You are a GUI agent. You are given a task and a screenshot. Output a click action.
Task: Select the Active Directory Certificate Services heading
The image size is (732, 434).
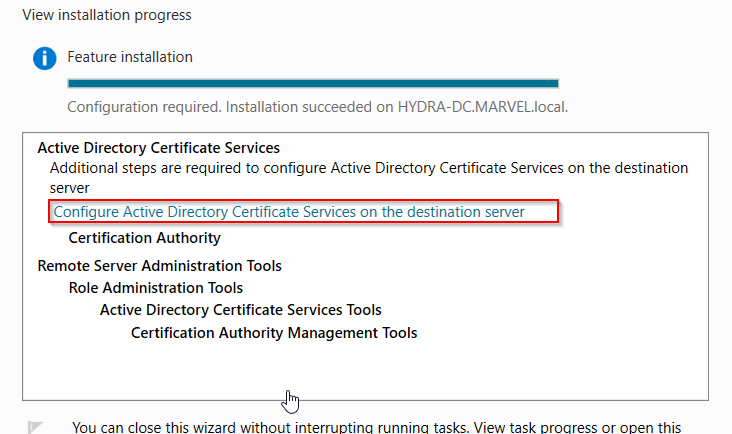click(x=159, y=148)
